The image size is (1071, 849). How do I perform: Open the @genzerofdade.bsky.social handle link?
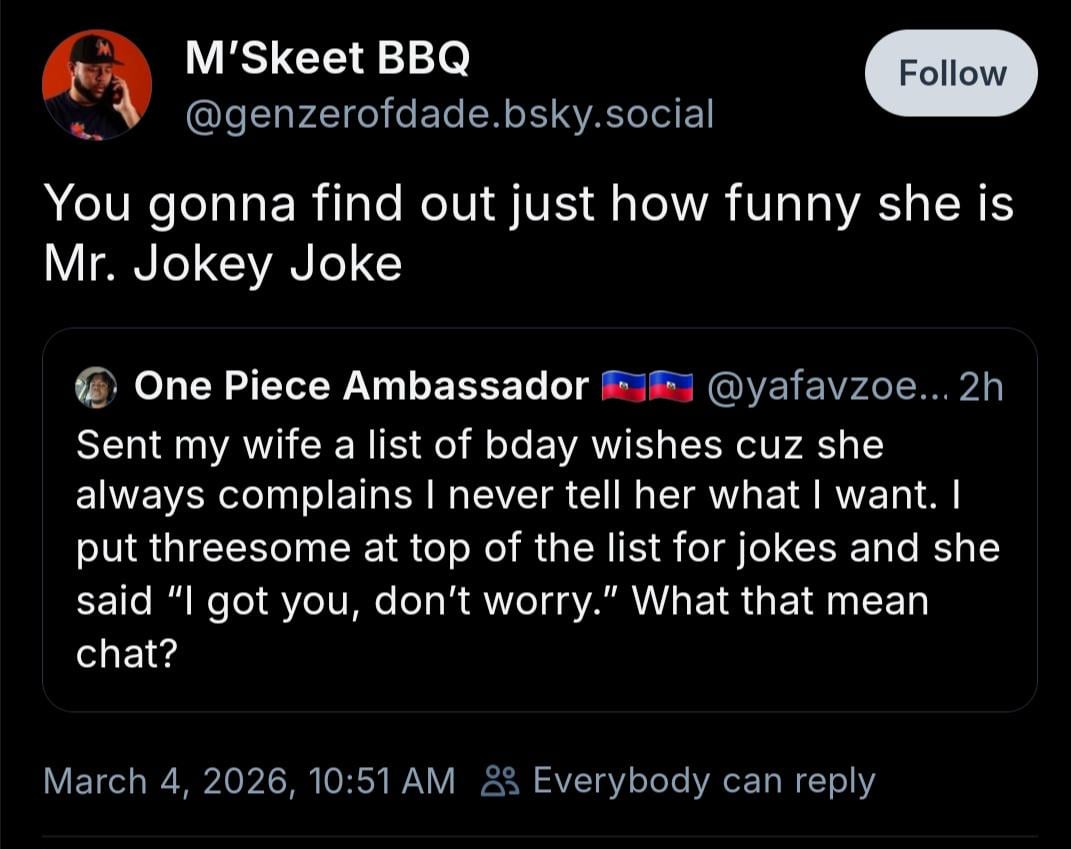(x=450, y=115)
